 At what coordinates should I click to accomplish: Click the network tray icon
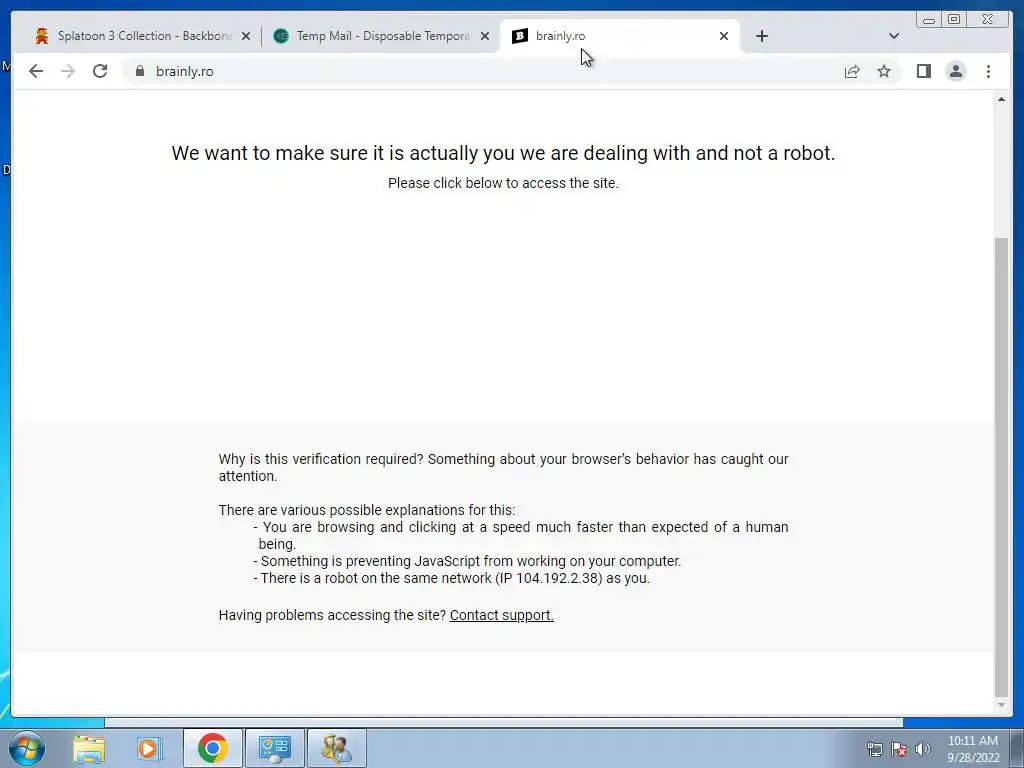click(x=874, y=749)
